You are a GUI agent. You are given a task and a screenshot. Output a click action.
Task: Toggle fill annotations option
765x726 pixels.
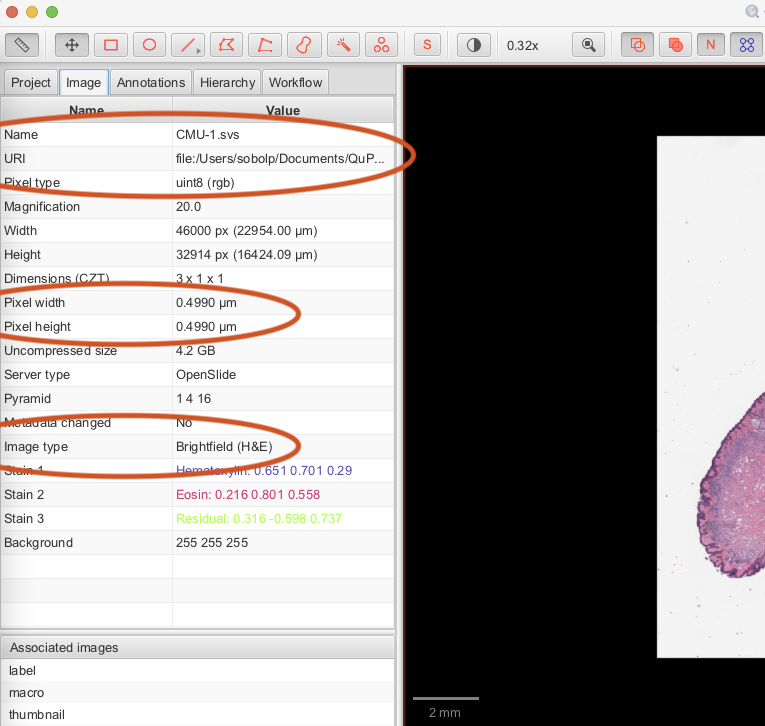pos(676,45)
